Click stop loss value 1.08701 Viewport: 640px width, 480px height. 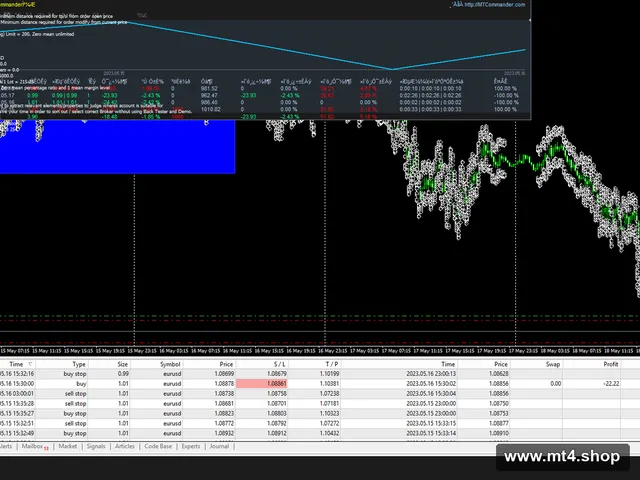[277, 404]
